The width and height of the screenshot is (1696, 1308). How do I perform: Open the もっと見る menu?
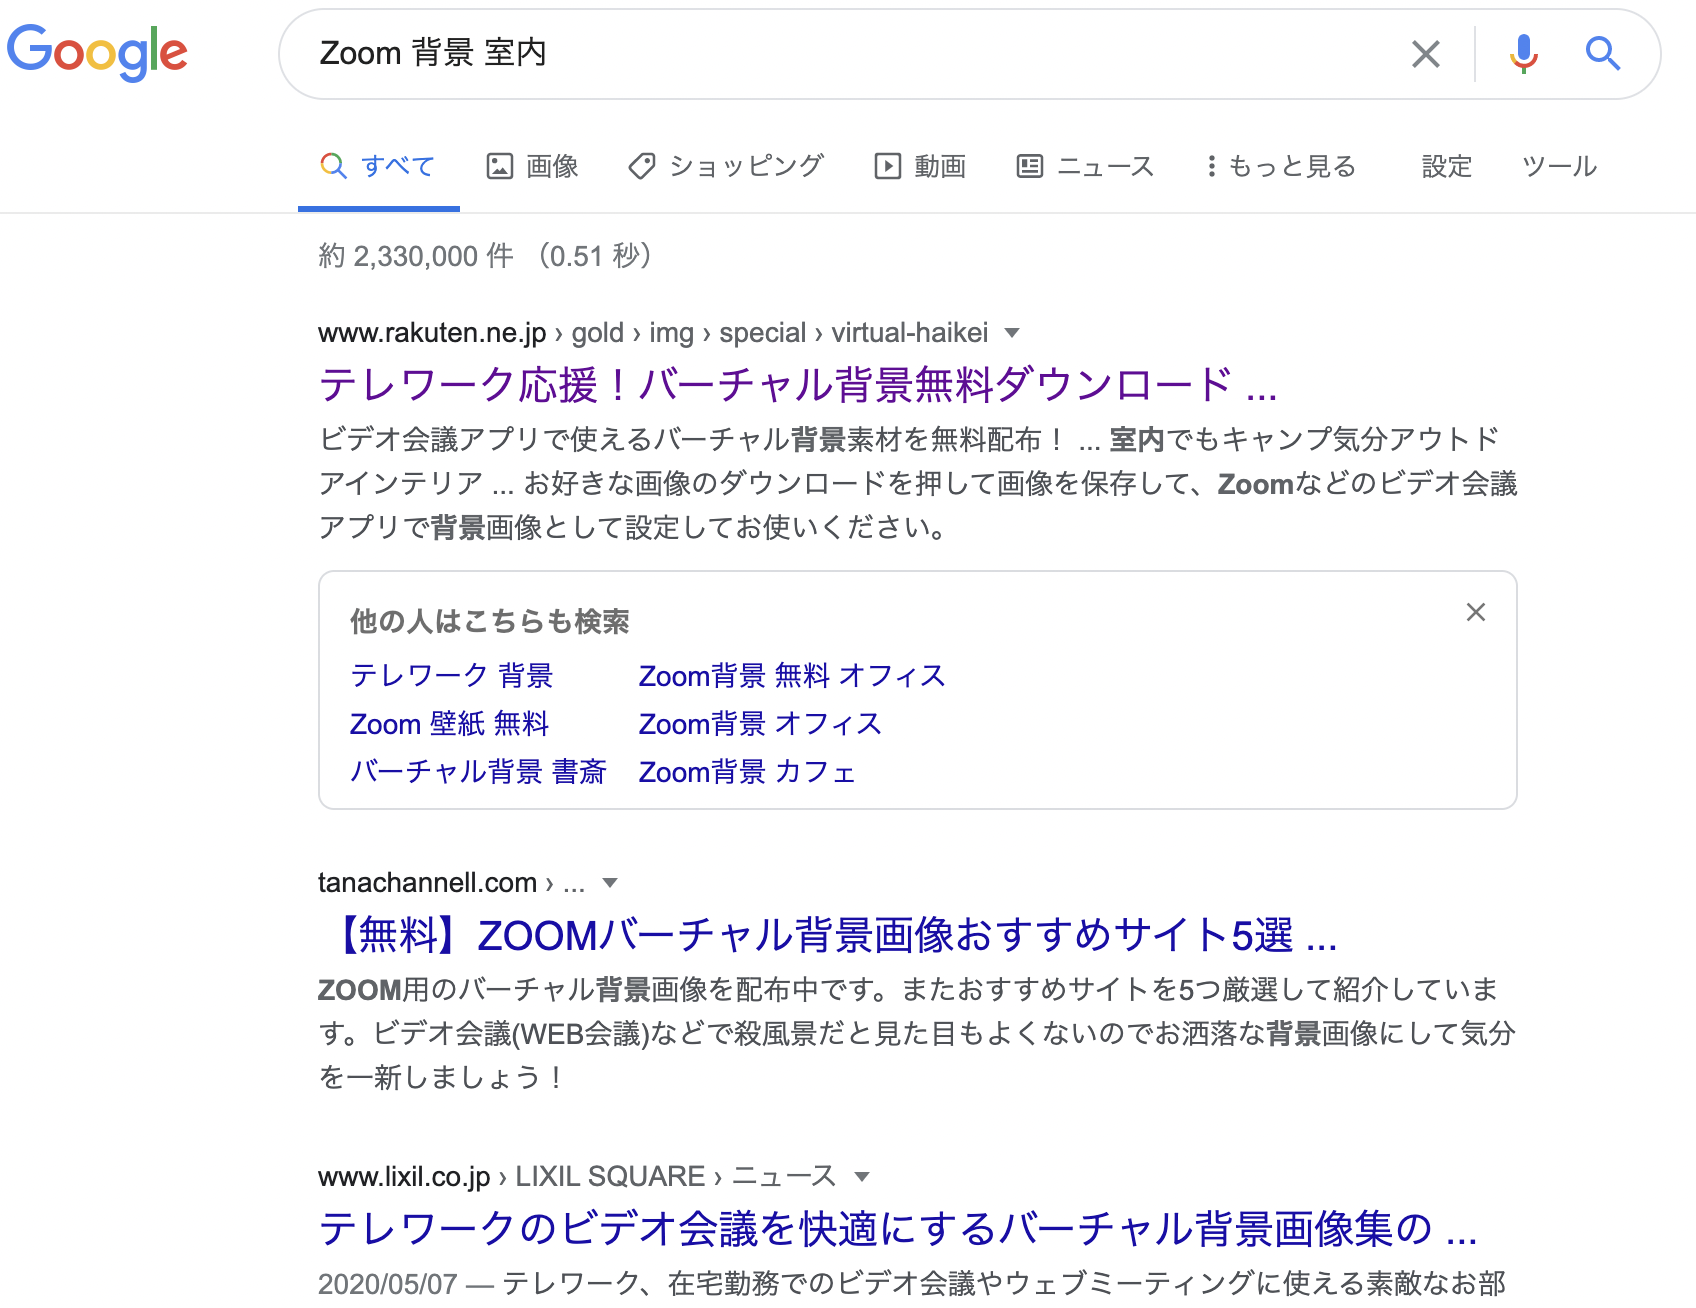1281,166
